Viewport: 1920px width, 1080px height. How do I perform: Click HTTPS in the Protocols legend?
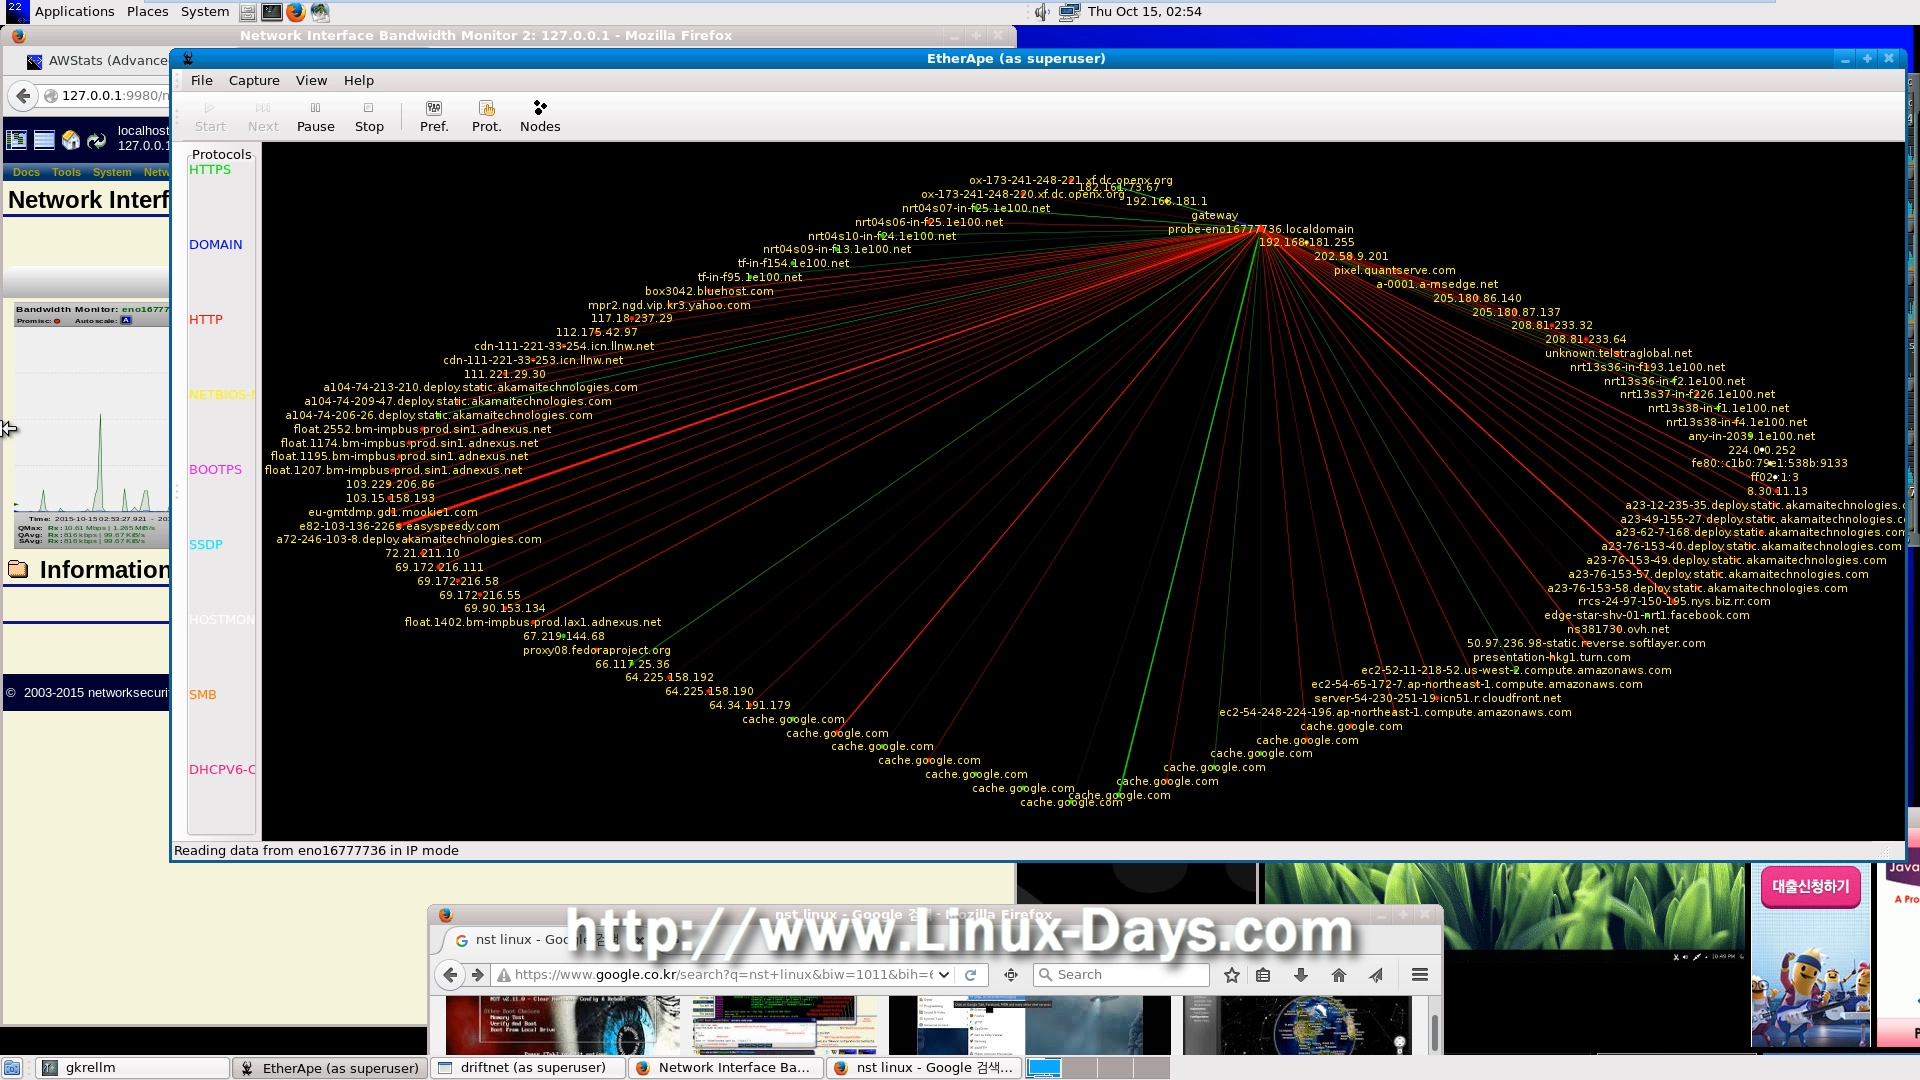tap(210, 169)
